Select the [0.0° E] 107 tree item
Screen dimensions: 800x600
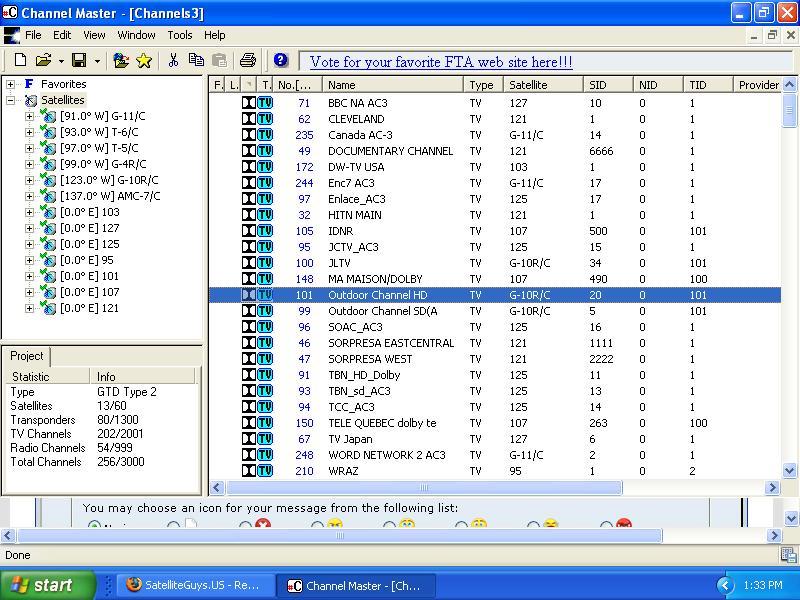tap(90, 292)
